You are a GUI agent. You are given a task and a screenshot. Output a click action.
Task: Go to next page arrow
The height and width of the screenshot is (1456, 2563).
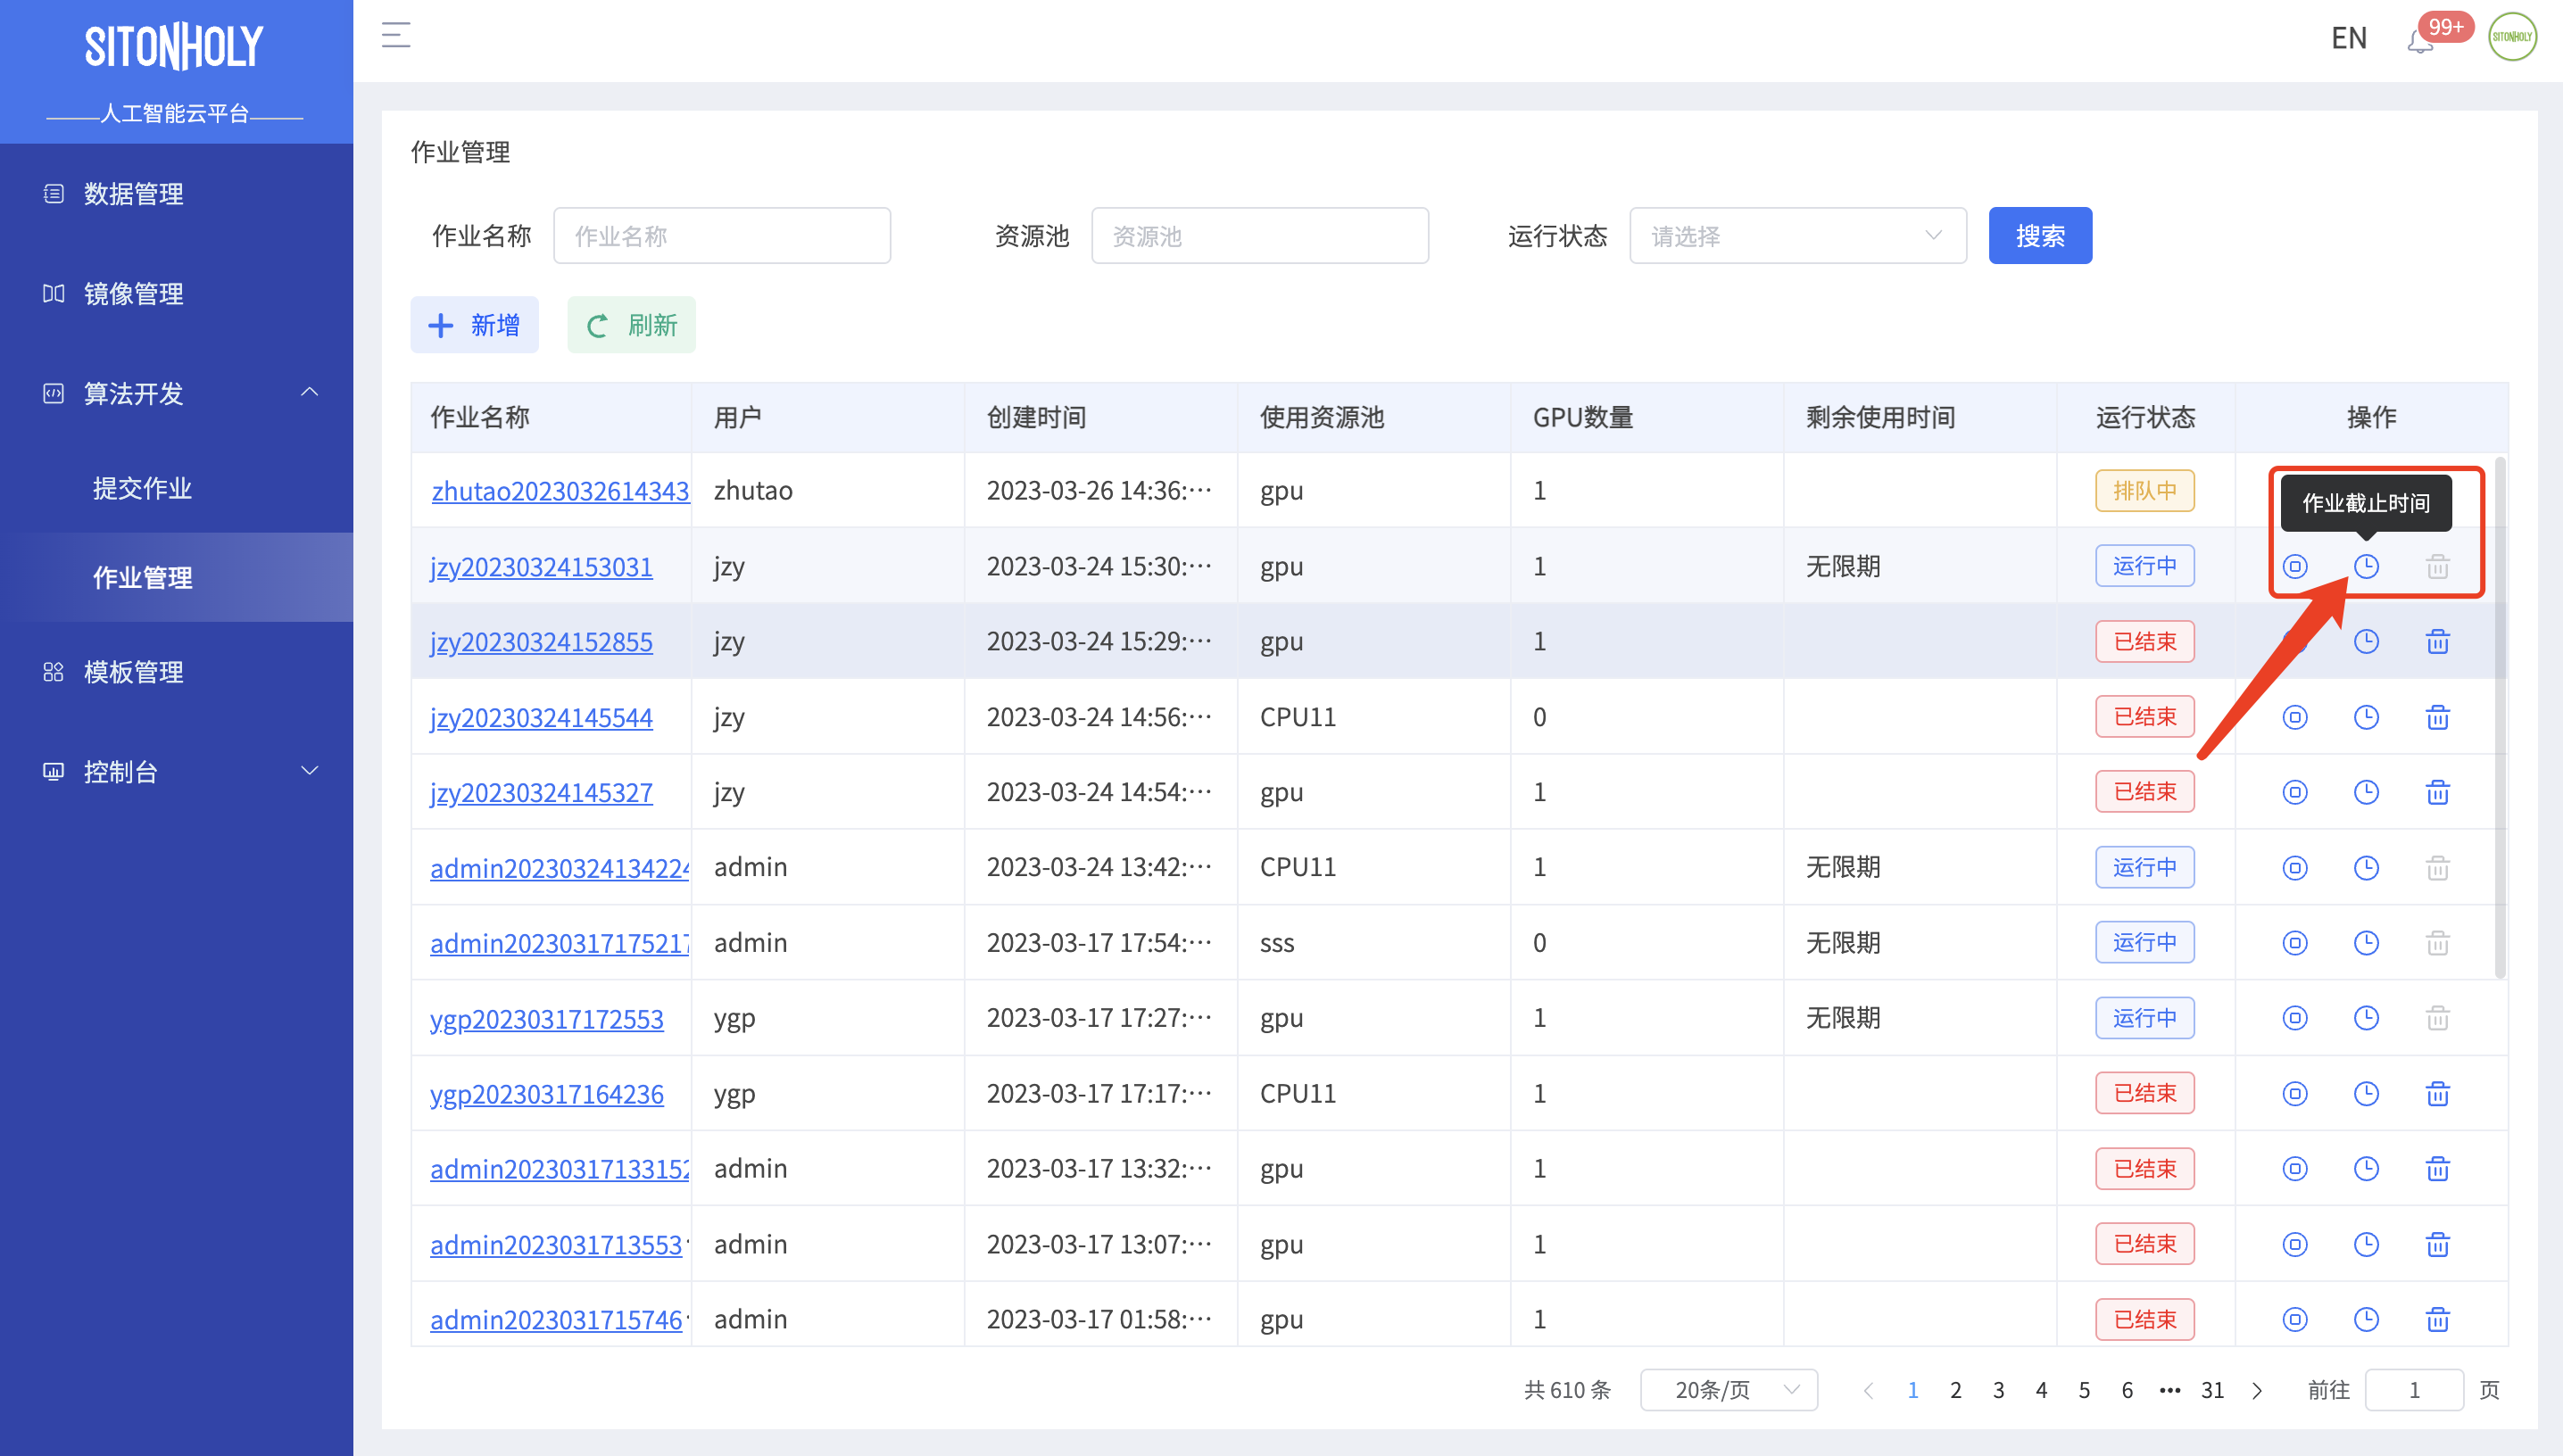pos(2257,1391)
